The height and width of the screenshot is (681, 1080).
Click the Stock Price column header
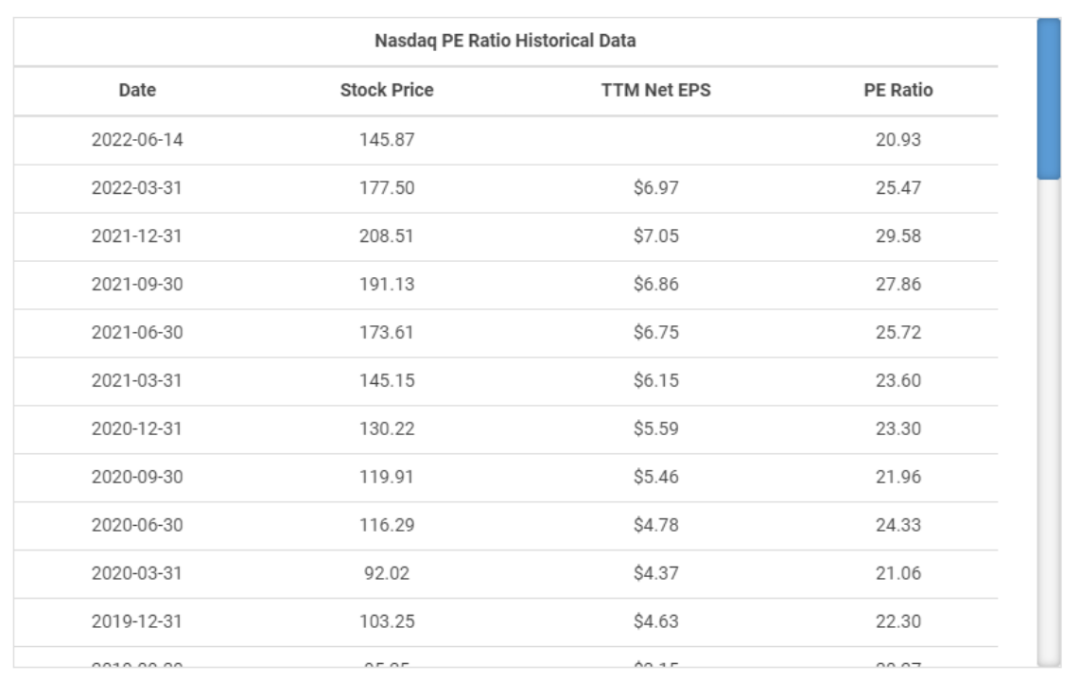coord(386,90)
